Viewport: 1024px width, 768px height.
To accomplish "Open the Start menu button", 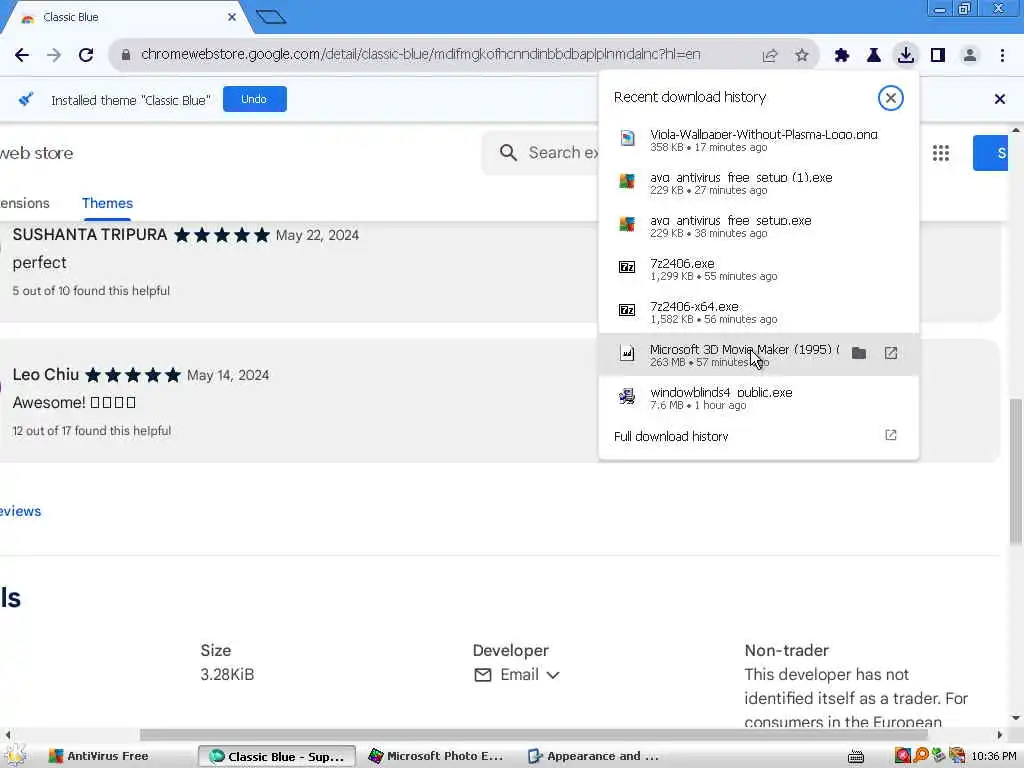I will [16, 755].
